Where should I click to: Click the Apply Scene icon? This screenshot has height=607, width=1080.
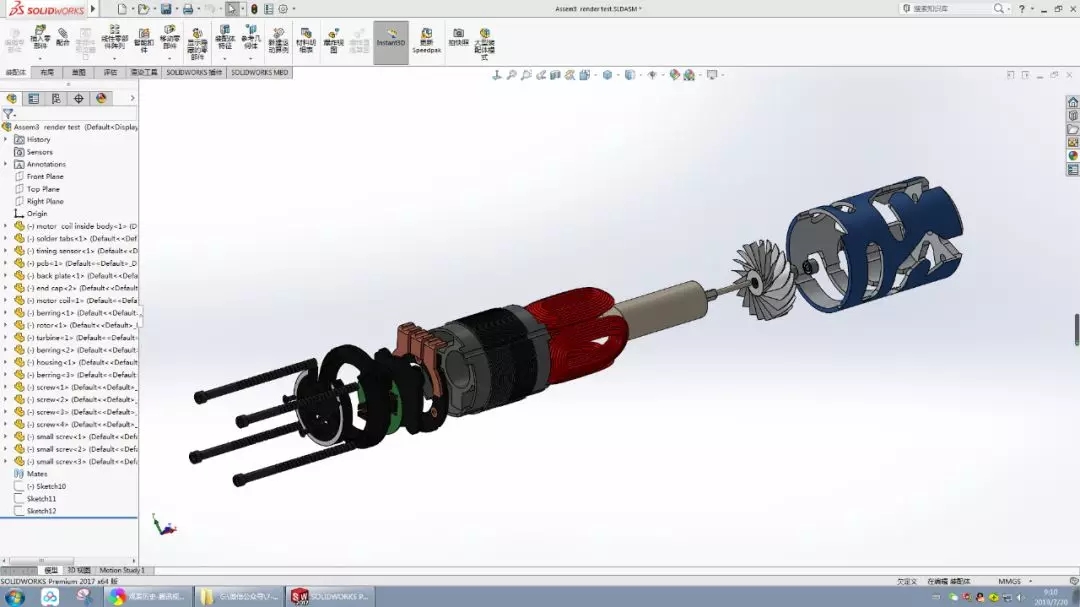(689, 74)
